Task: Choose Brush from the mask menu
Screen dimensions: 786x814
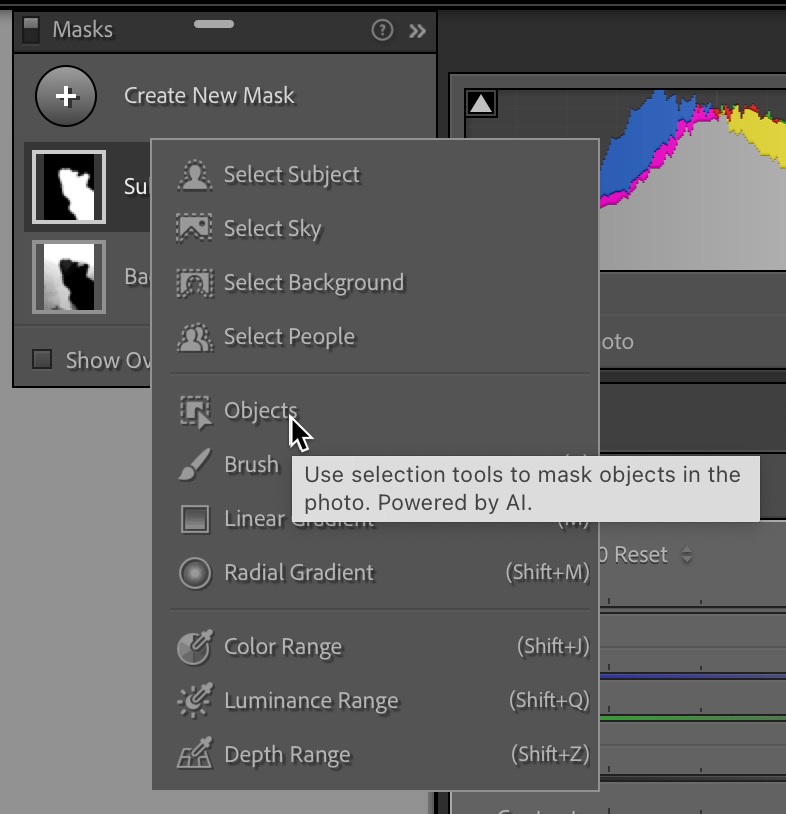Action: [252, 465]
